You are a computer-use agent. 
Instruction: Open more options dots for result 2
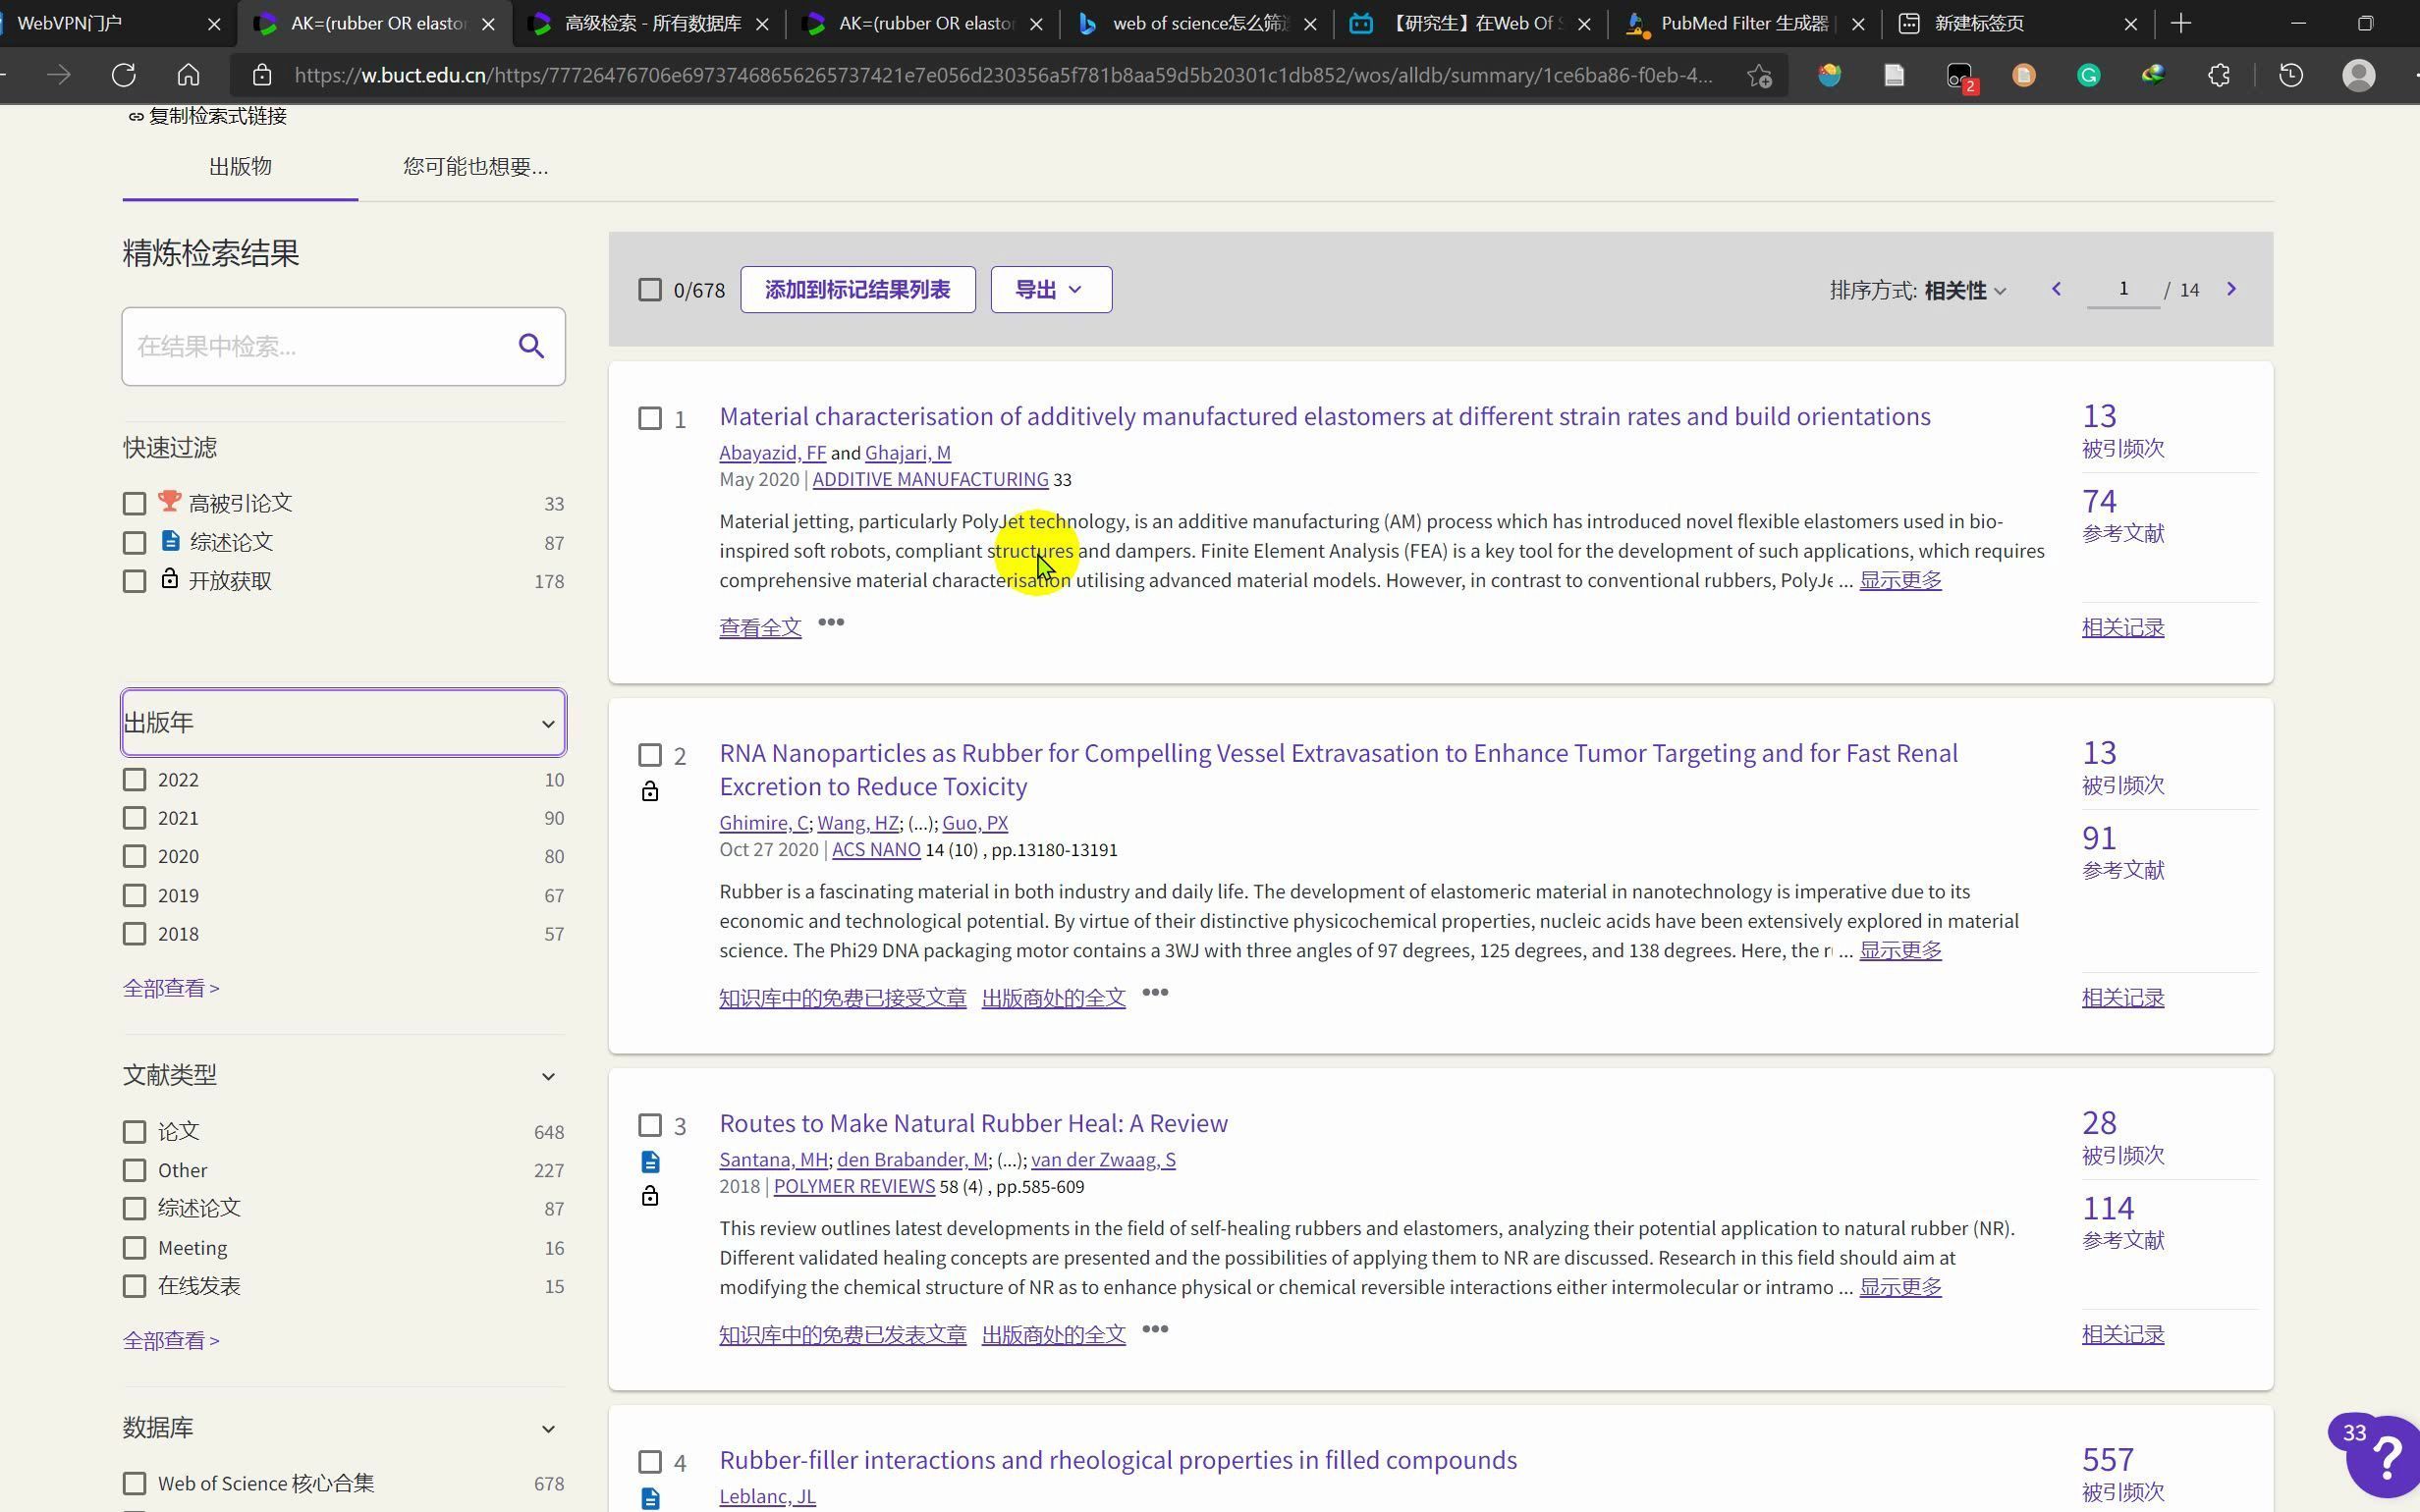coord(1155,992)
